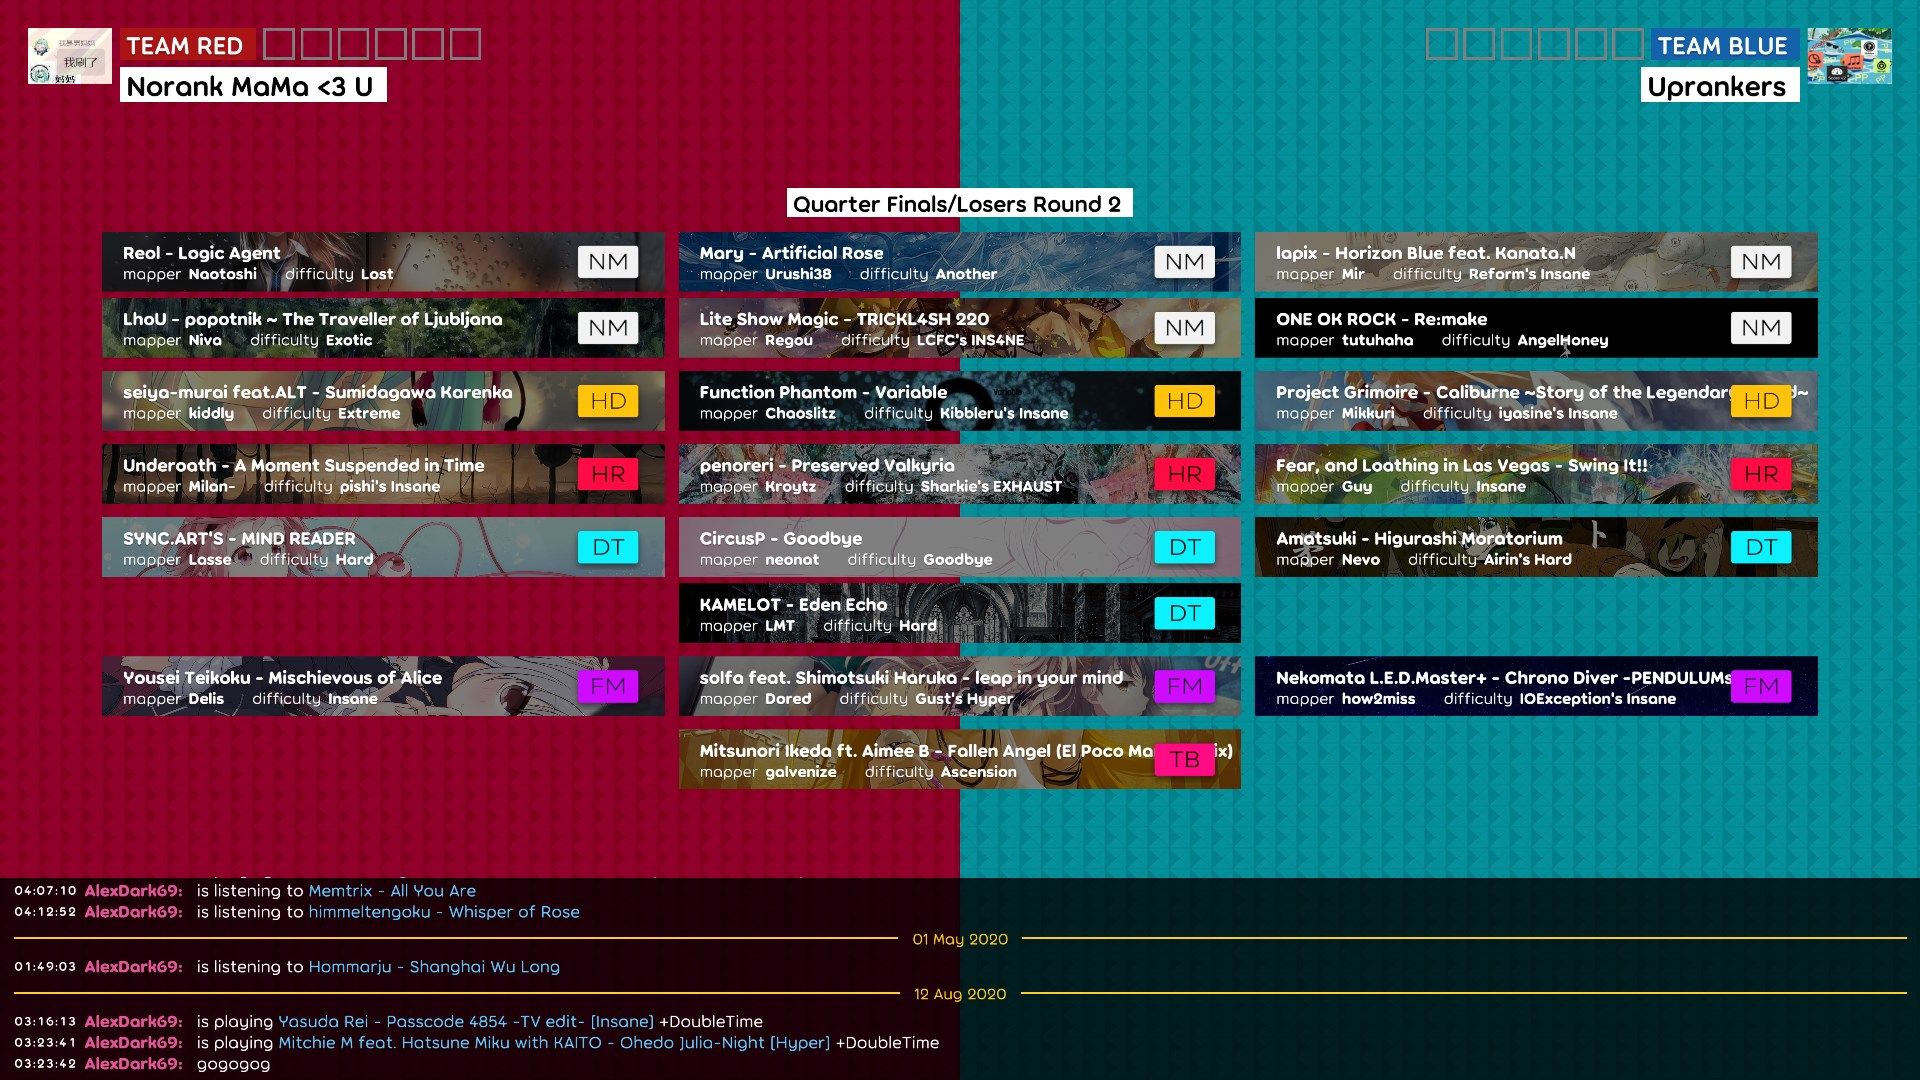Click the 01 May 2020 timeline date marker
This screenshot has width=1920, height=1080.
(x=960, y=939)
